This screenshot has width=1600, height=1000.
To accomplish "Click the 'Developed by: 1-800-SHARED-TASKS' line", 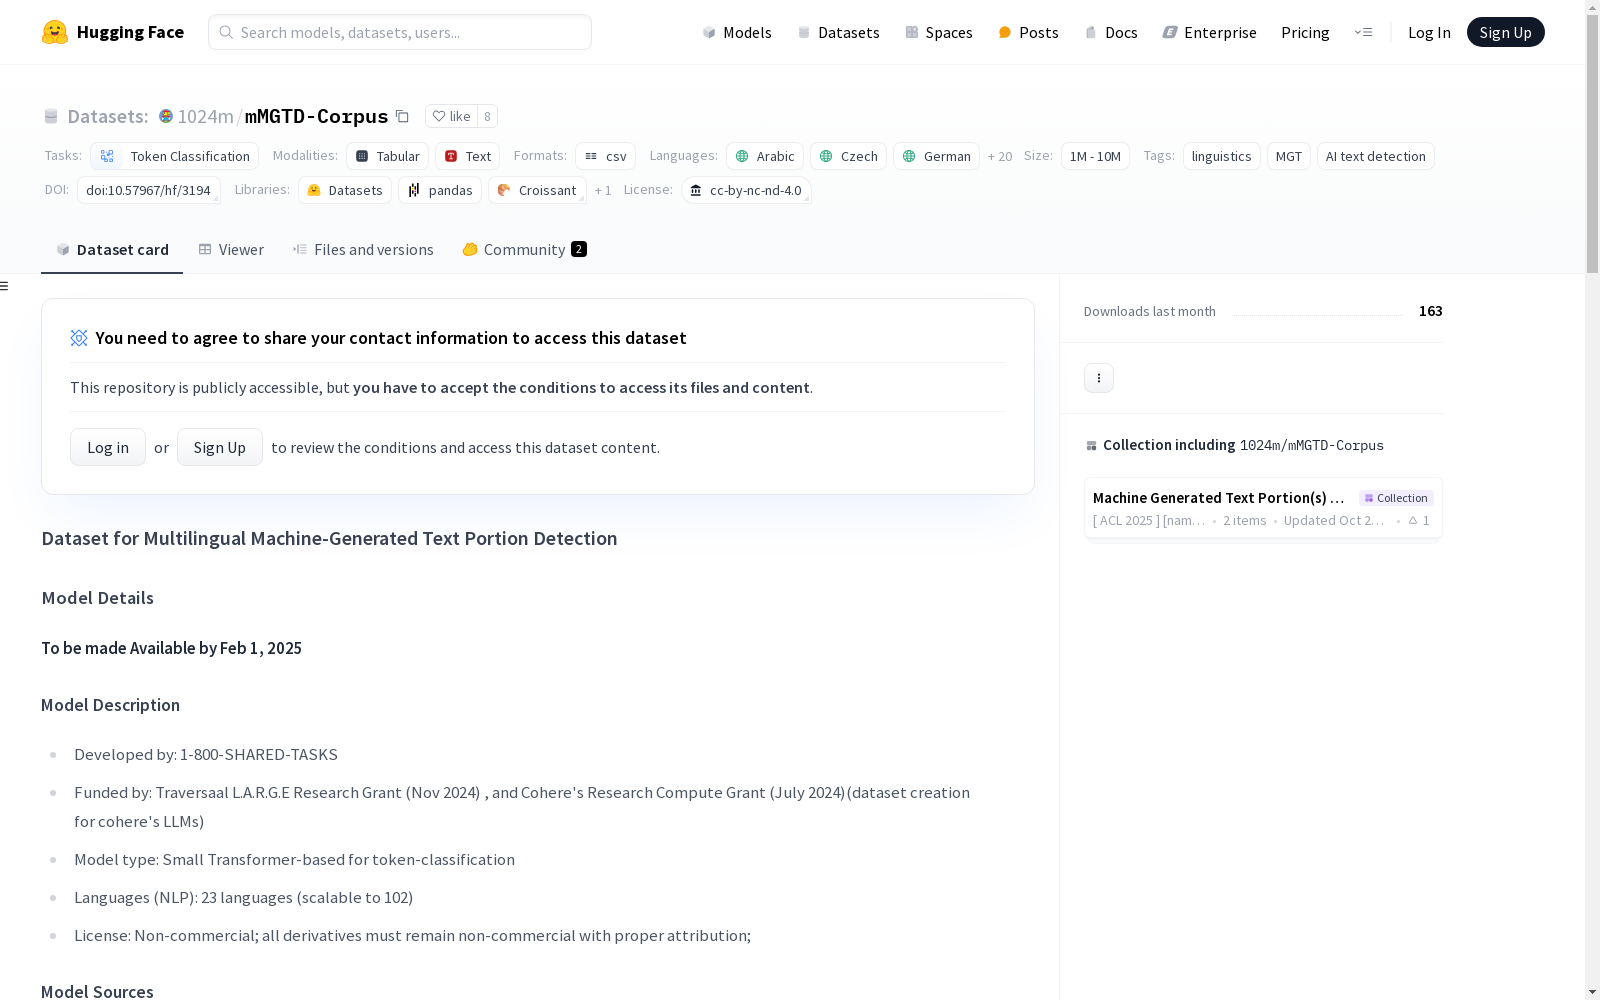I will pos(206,755).
